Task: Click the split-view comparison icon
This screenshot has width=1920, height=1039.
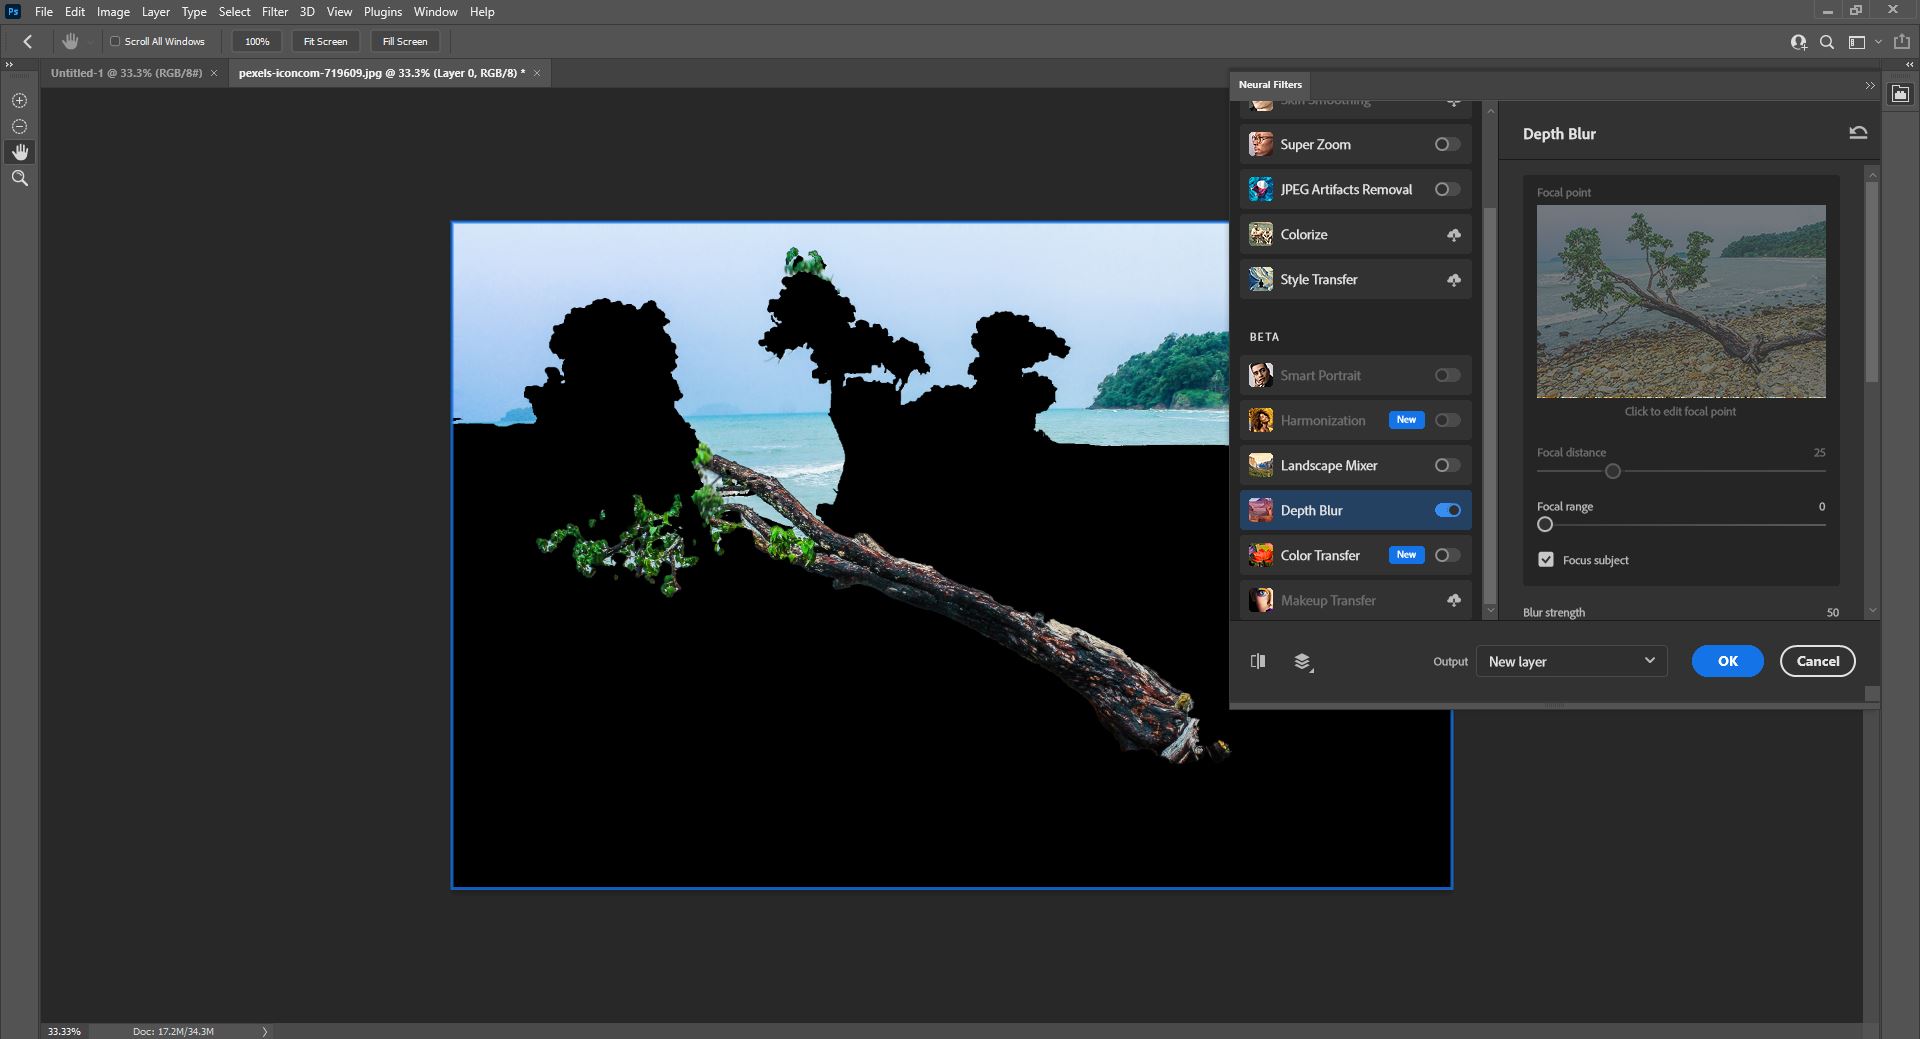Action: coord(1258,661)
